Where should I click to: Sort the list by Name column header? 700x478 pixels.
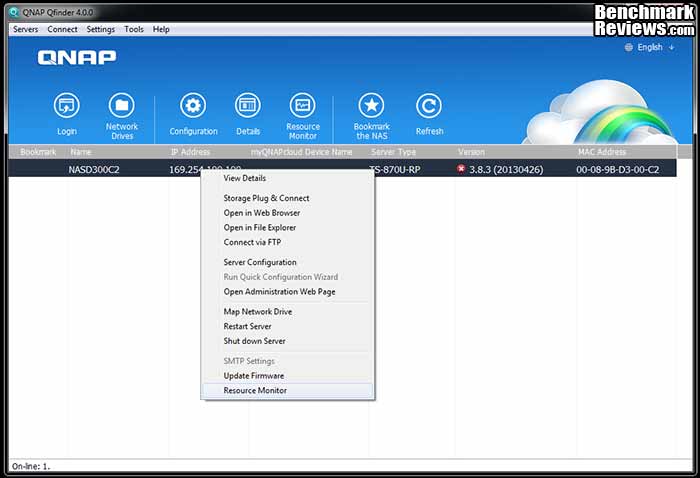[81, 152]
